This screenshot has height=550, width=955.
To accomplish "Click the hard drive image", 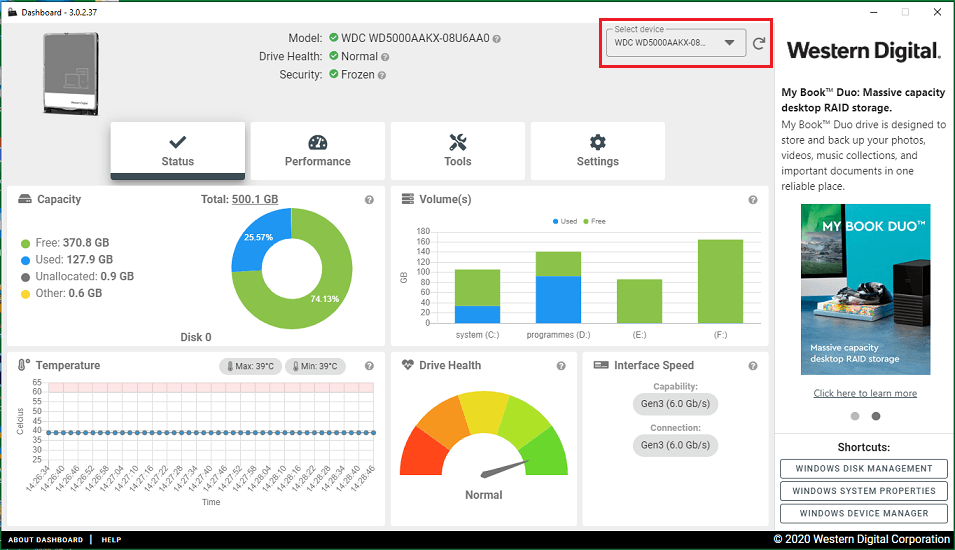I will [x=71, y=74].
